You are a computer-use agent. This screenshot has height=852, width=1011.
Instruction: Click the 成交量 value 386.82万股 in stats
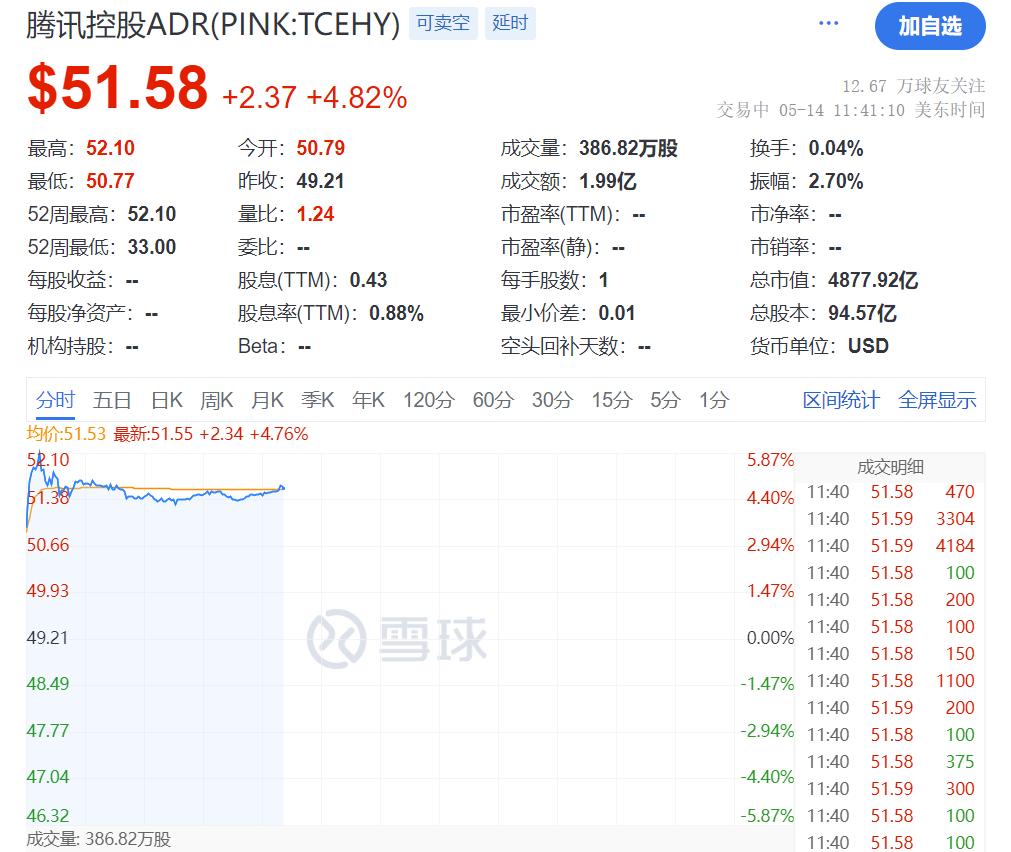(629, 148)
